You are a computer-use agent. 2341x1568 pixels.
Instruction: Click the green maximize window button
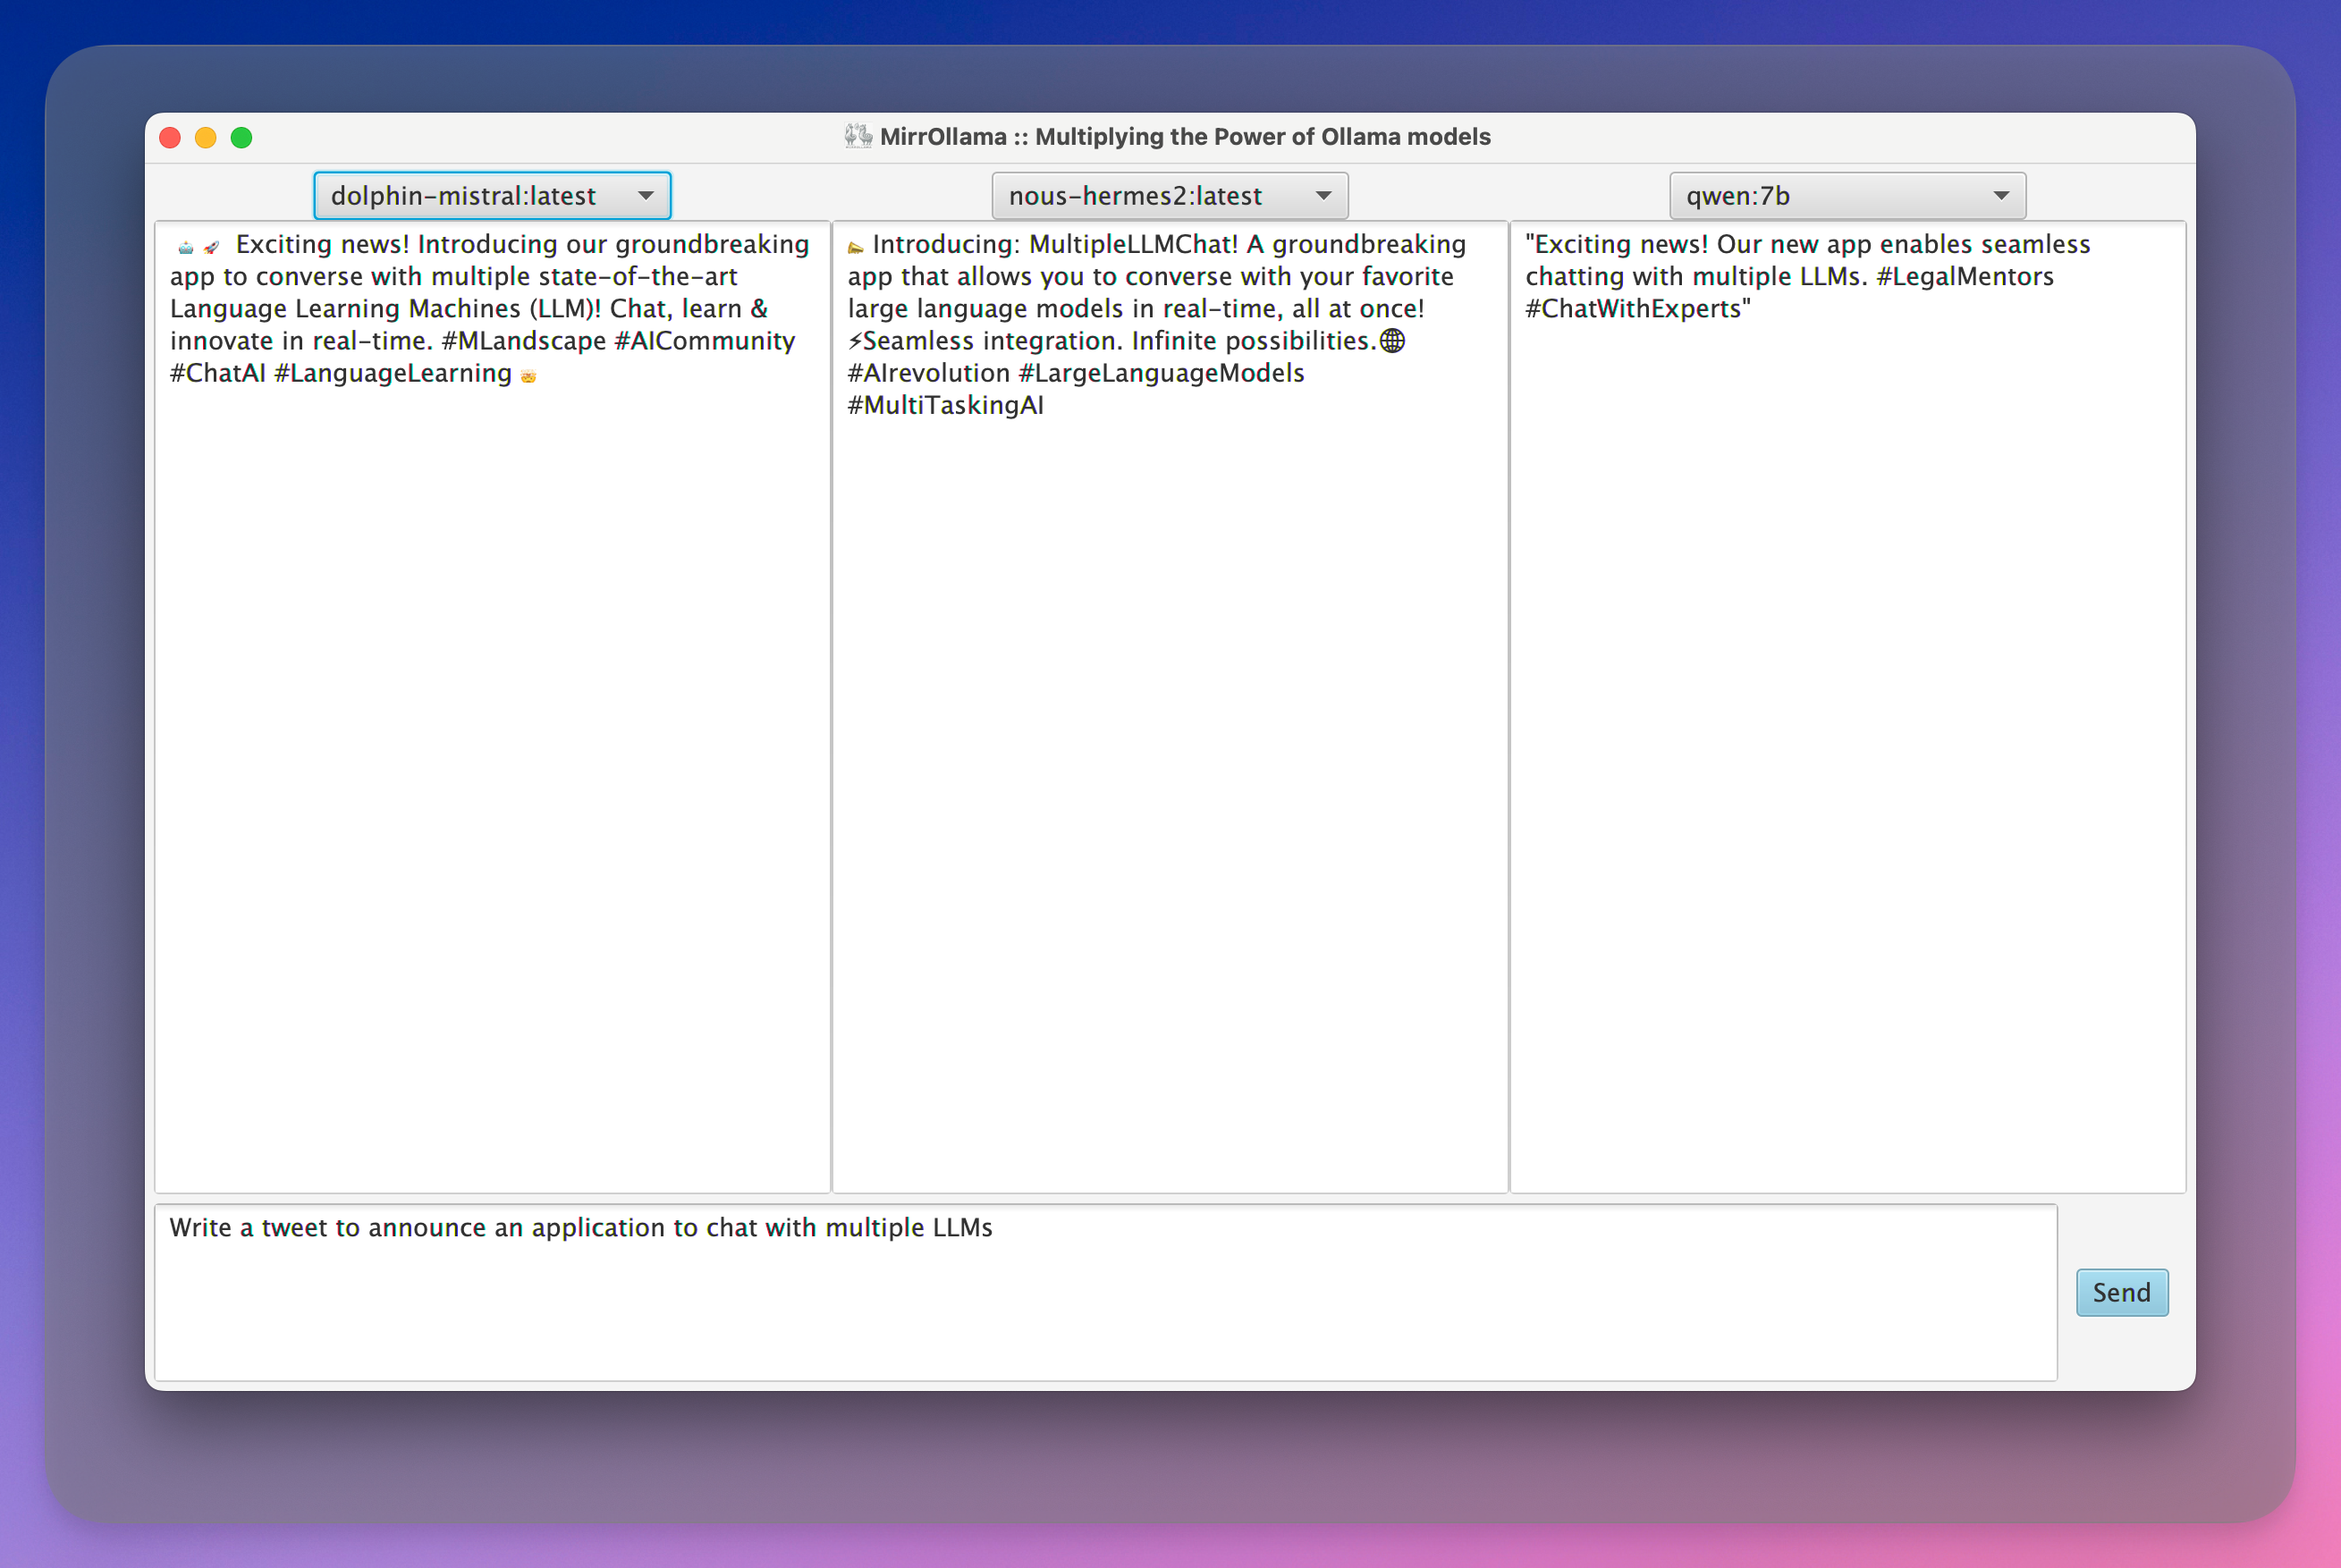[x=241, y=137]
